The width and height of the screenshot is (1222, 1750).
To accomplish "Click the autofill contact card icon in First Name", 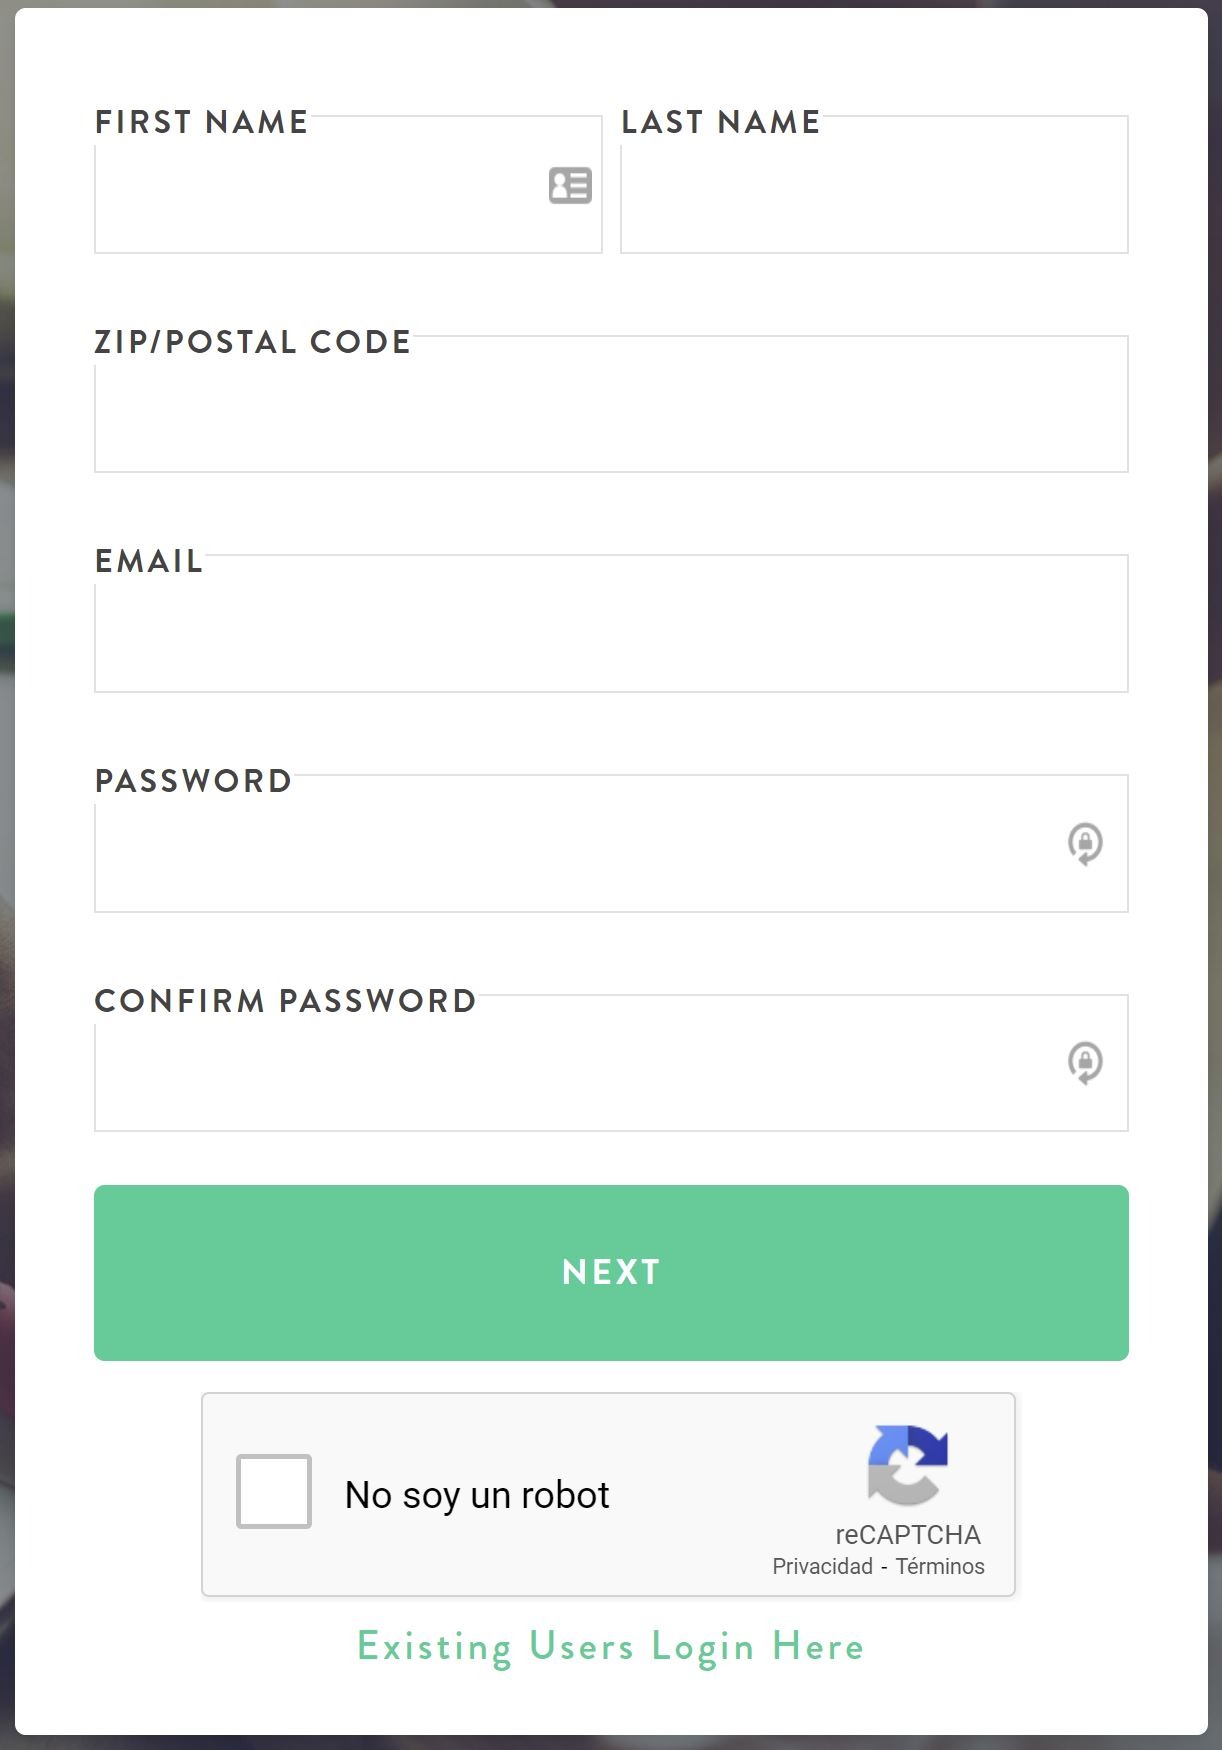I will tap(570, 185).
